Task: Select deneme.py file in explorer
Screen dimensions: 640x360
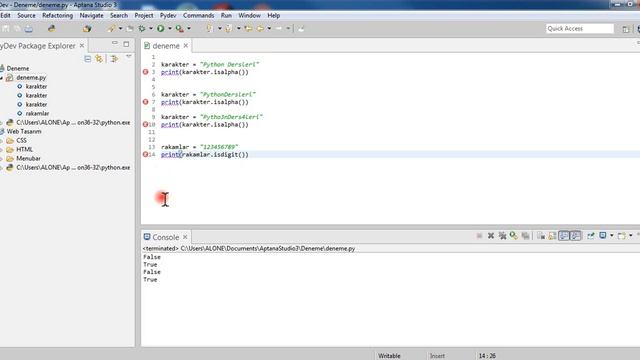Action: pos(31,78)
